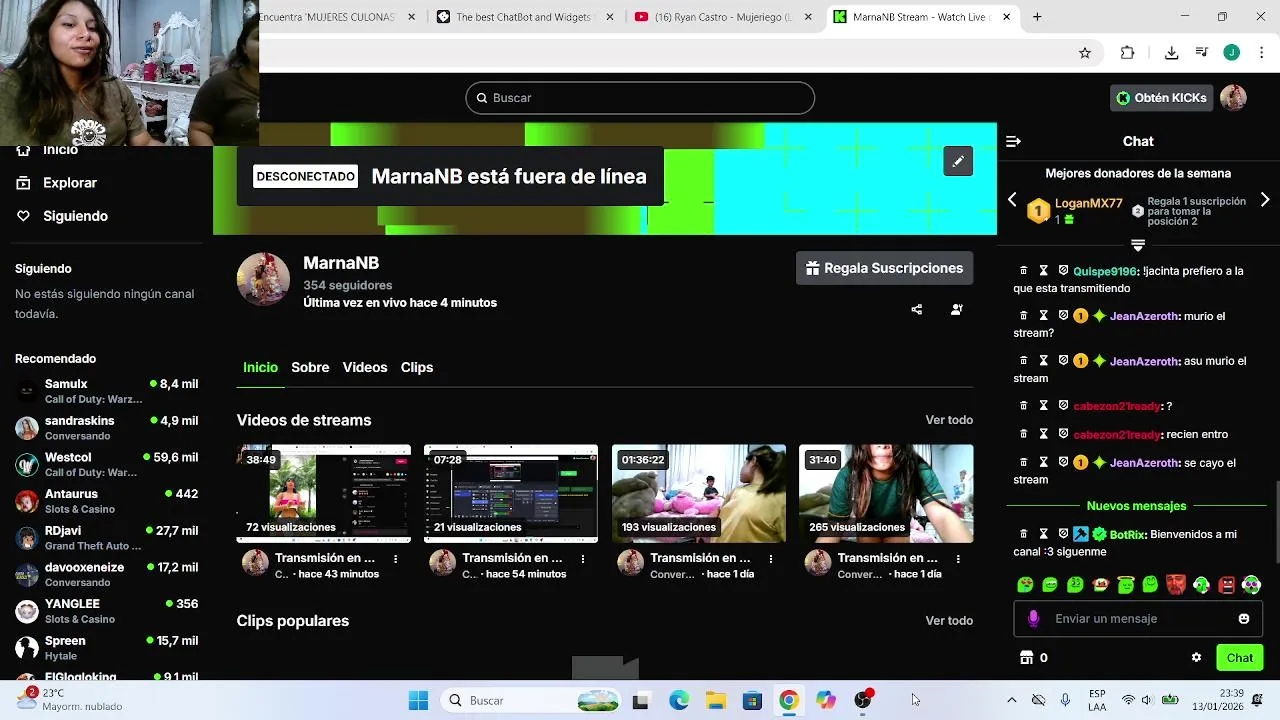This screenshot has height=720, width=1280.
Task: Timeout JeanAzeroth on 'se cayo el stream'
Action: coord(1043,463)
